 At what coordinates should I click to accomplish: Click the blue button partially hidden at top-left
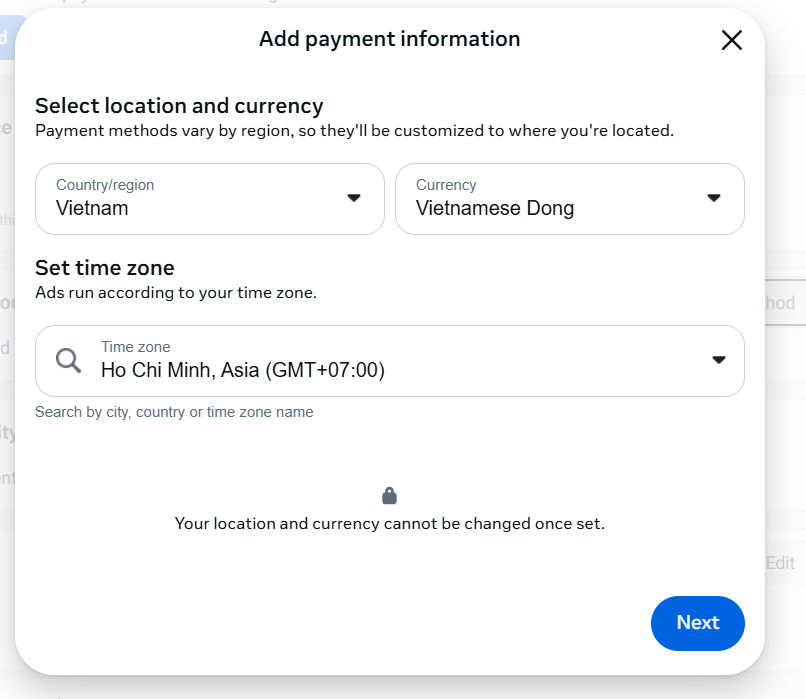click(x=5, y=38)
